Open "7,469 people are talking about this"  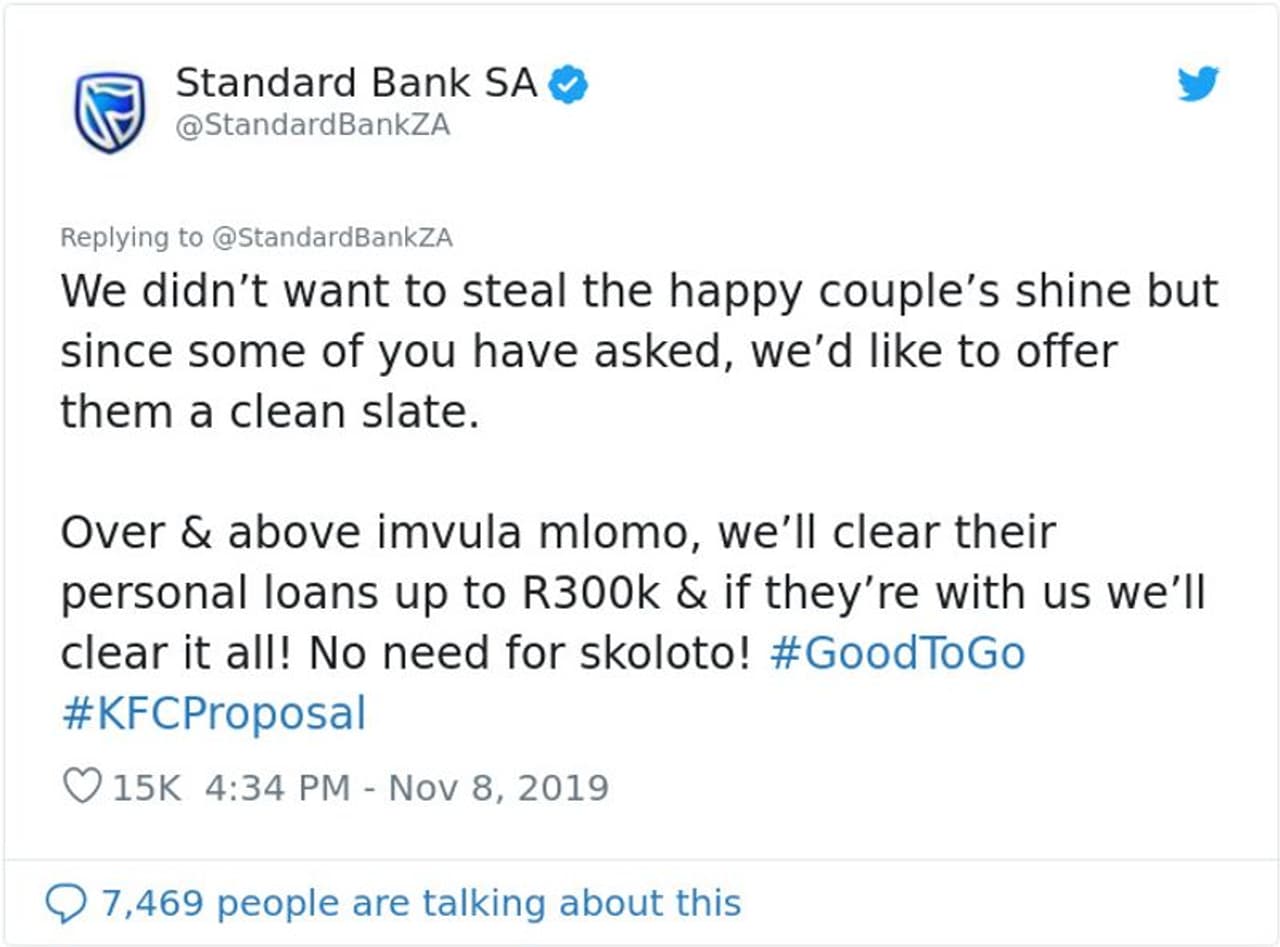pos(420,904)
